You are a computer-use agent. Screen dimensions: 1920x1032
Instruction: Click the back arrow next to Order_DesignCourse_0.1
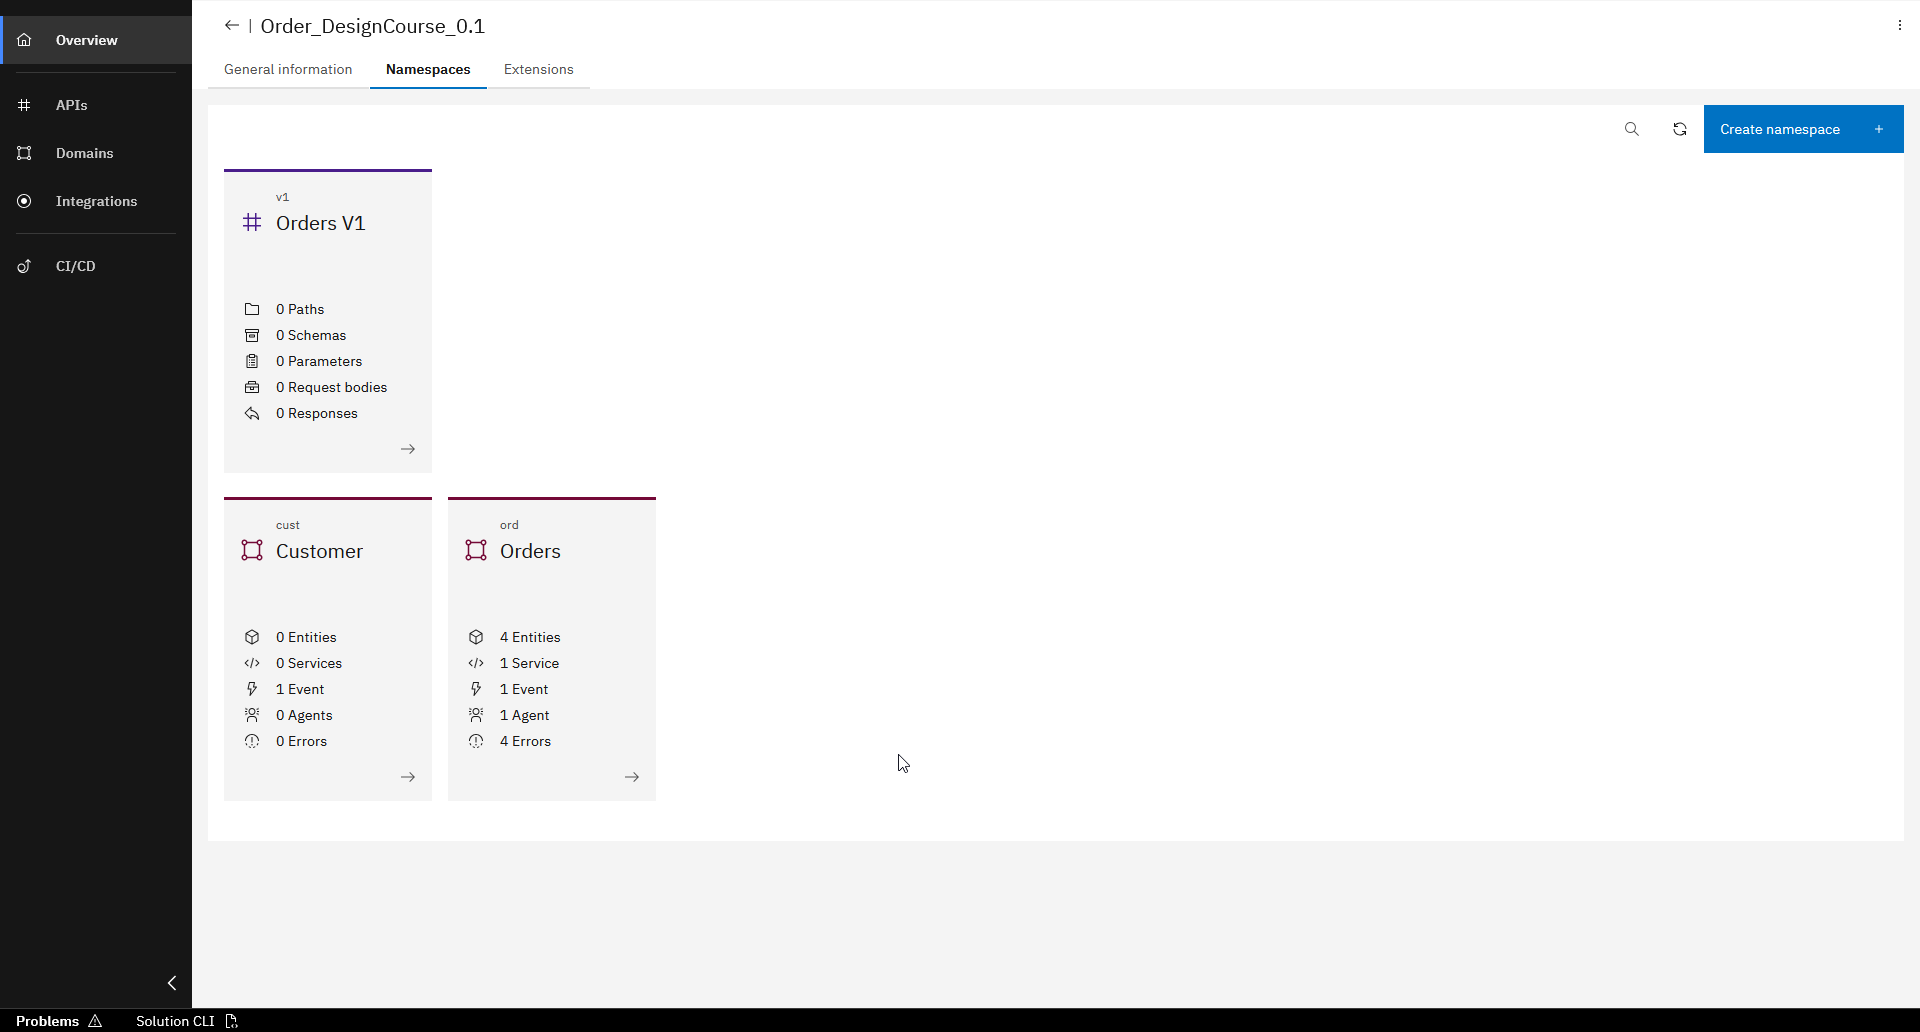coord(231,25)
